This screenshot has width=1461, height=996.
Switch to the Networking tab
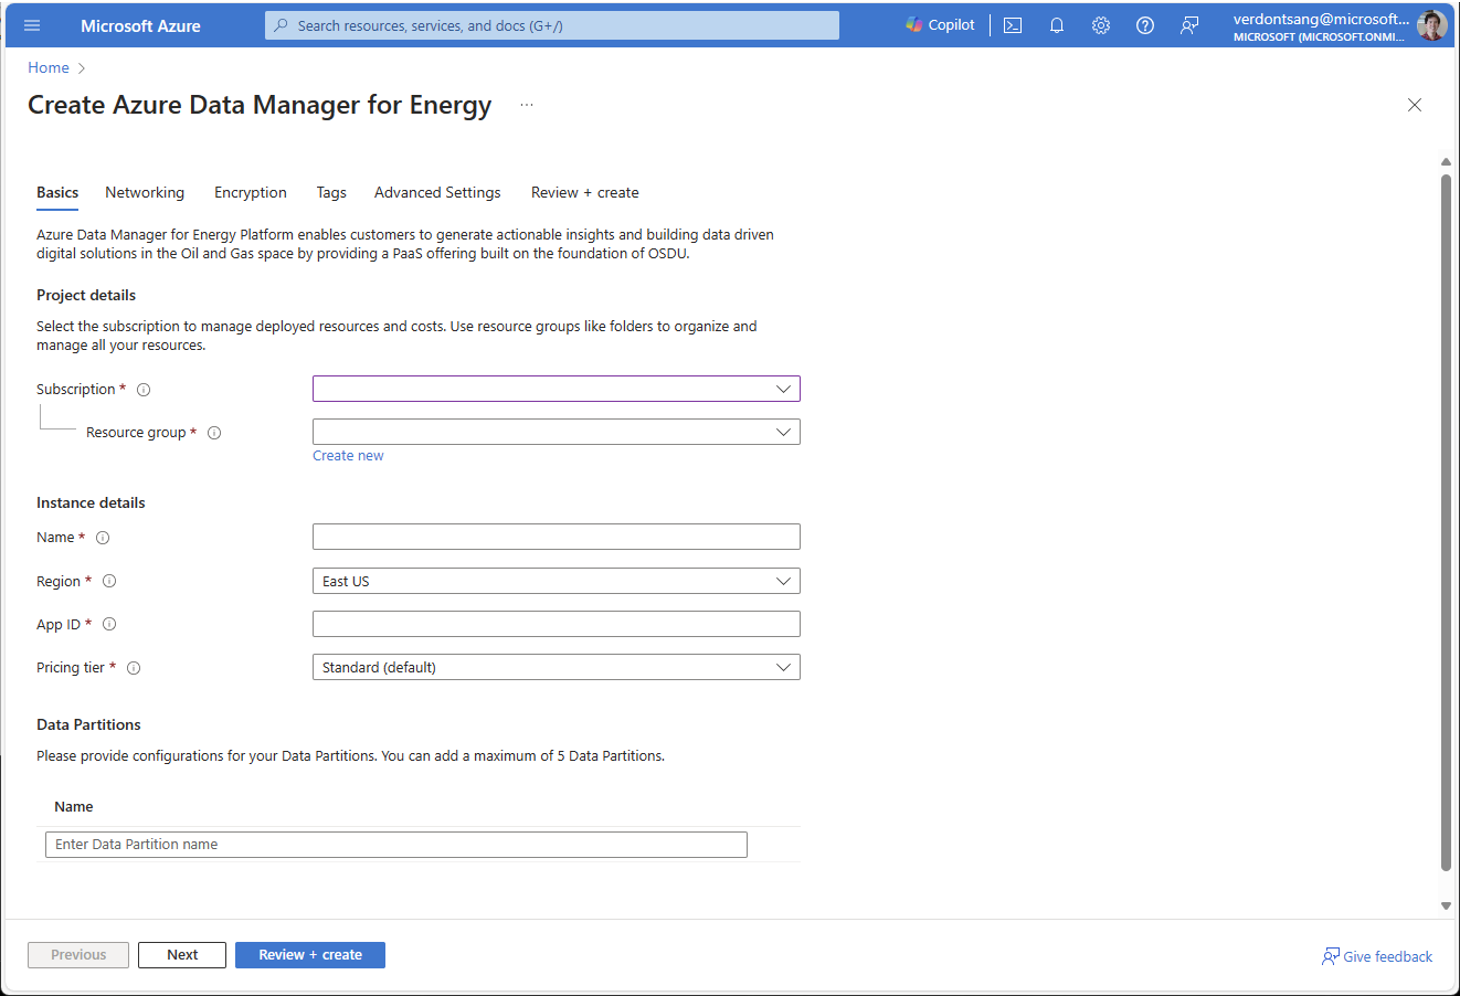click(144, 192)
